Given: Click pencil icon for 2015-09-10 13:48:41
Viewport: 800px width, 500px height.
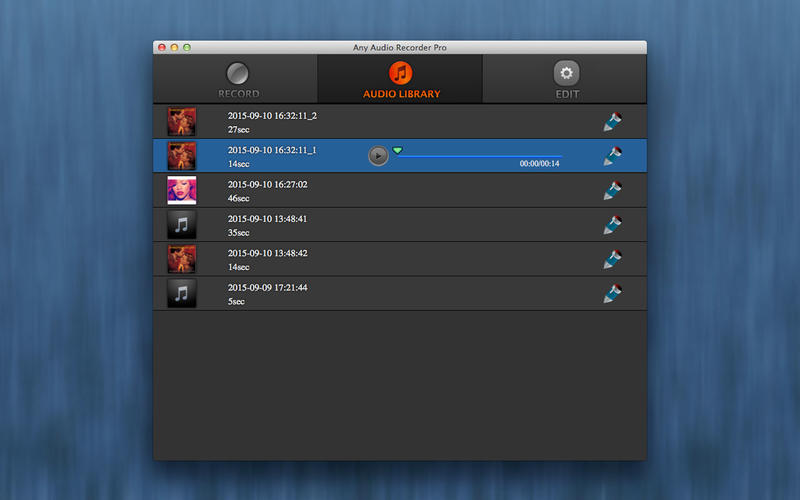Looking at the screenshot, I should pyautogui.click(x=612, y=224).
